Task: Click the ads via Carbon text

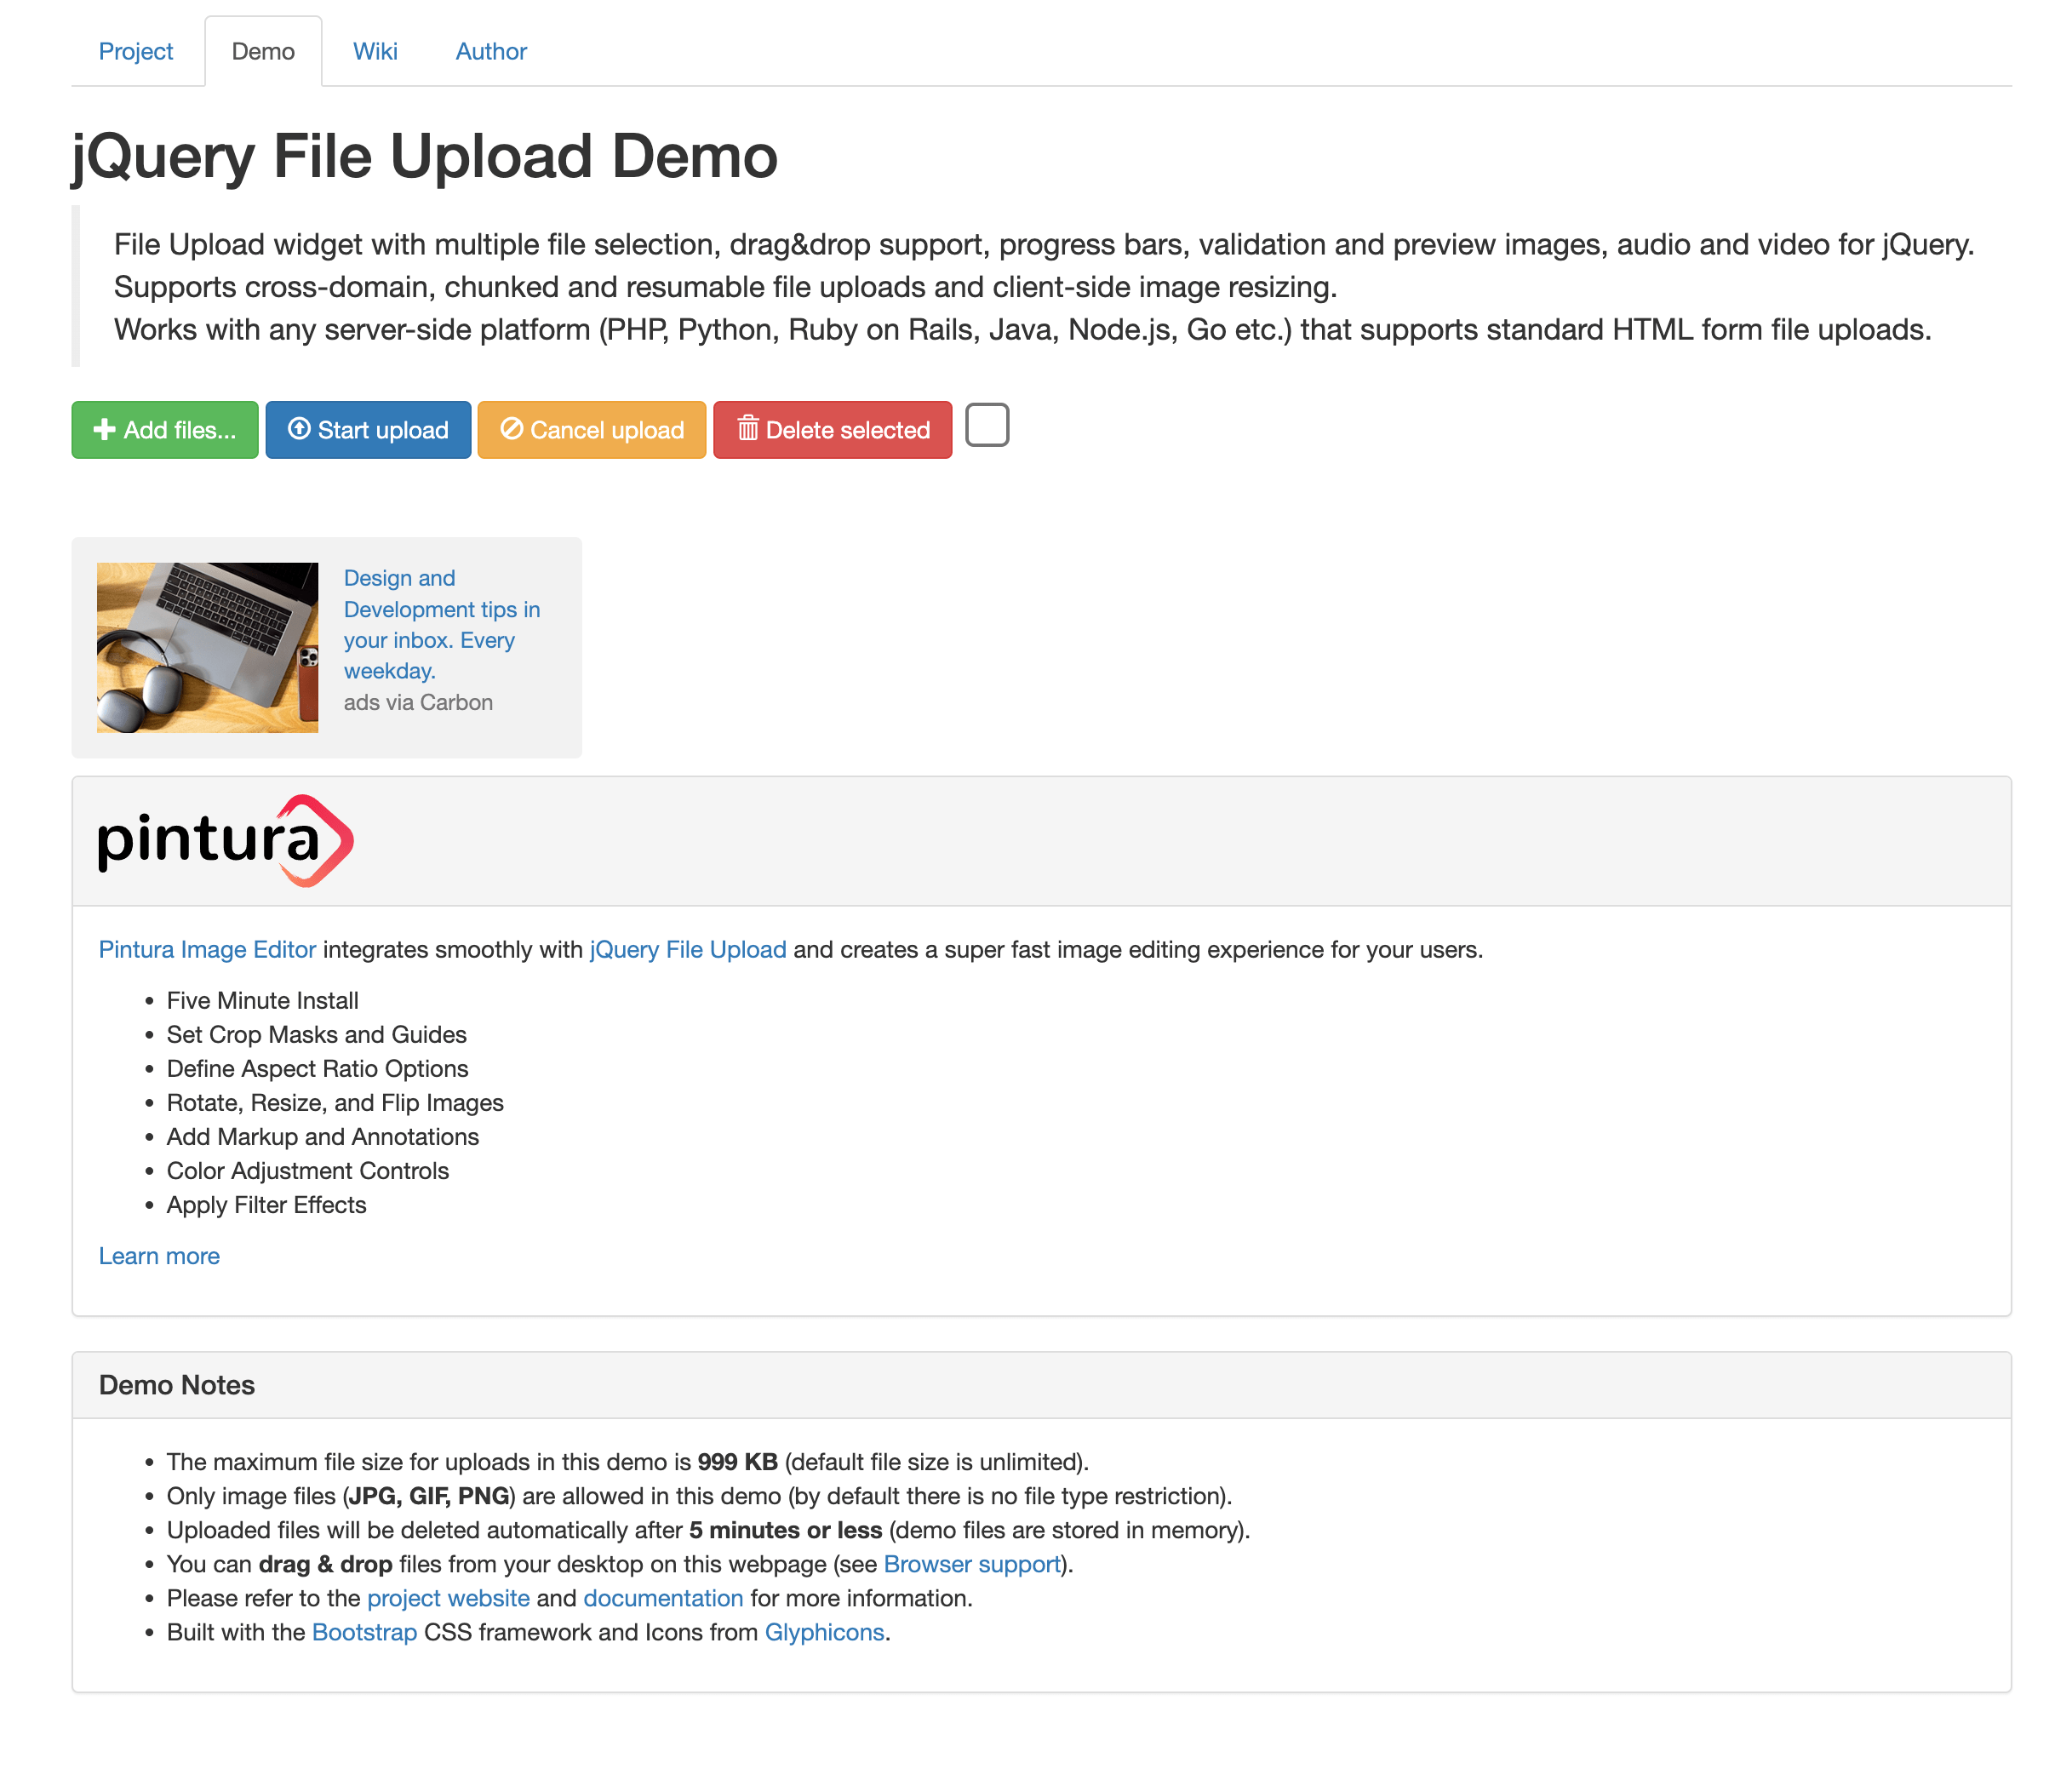Action: 418,702
